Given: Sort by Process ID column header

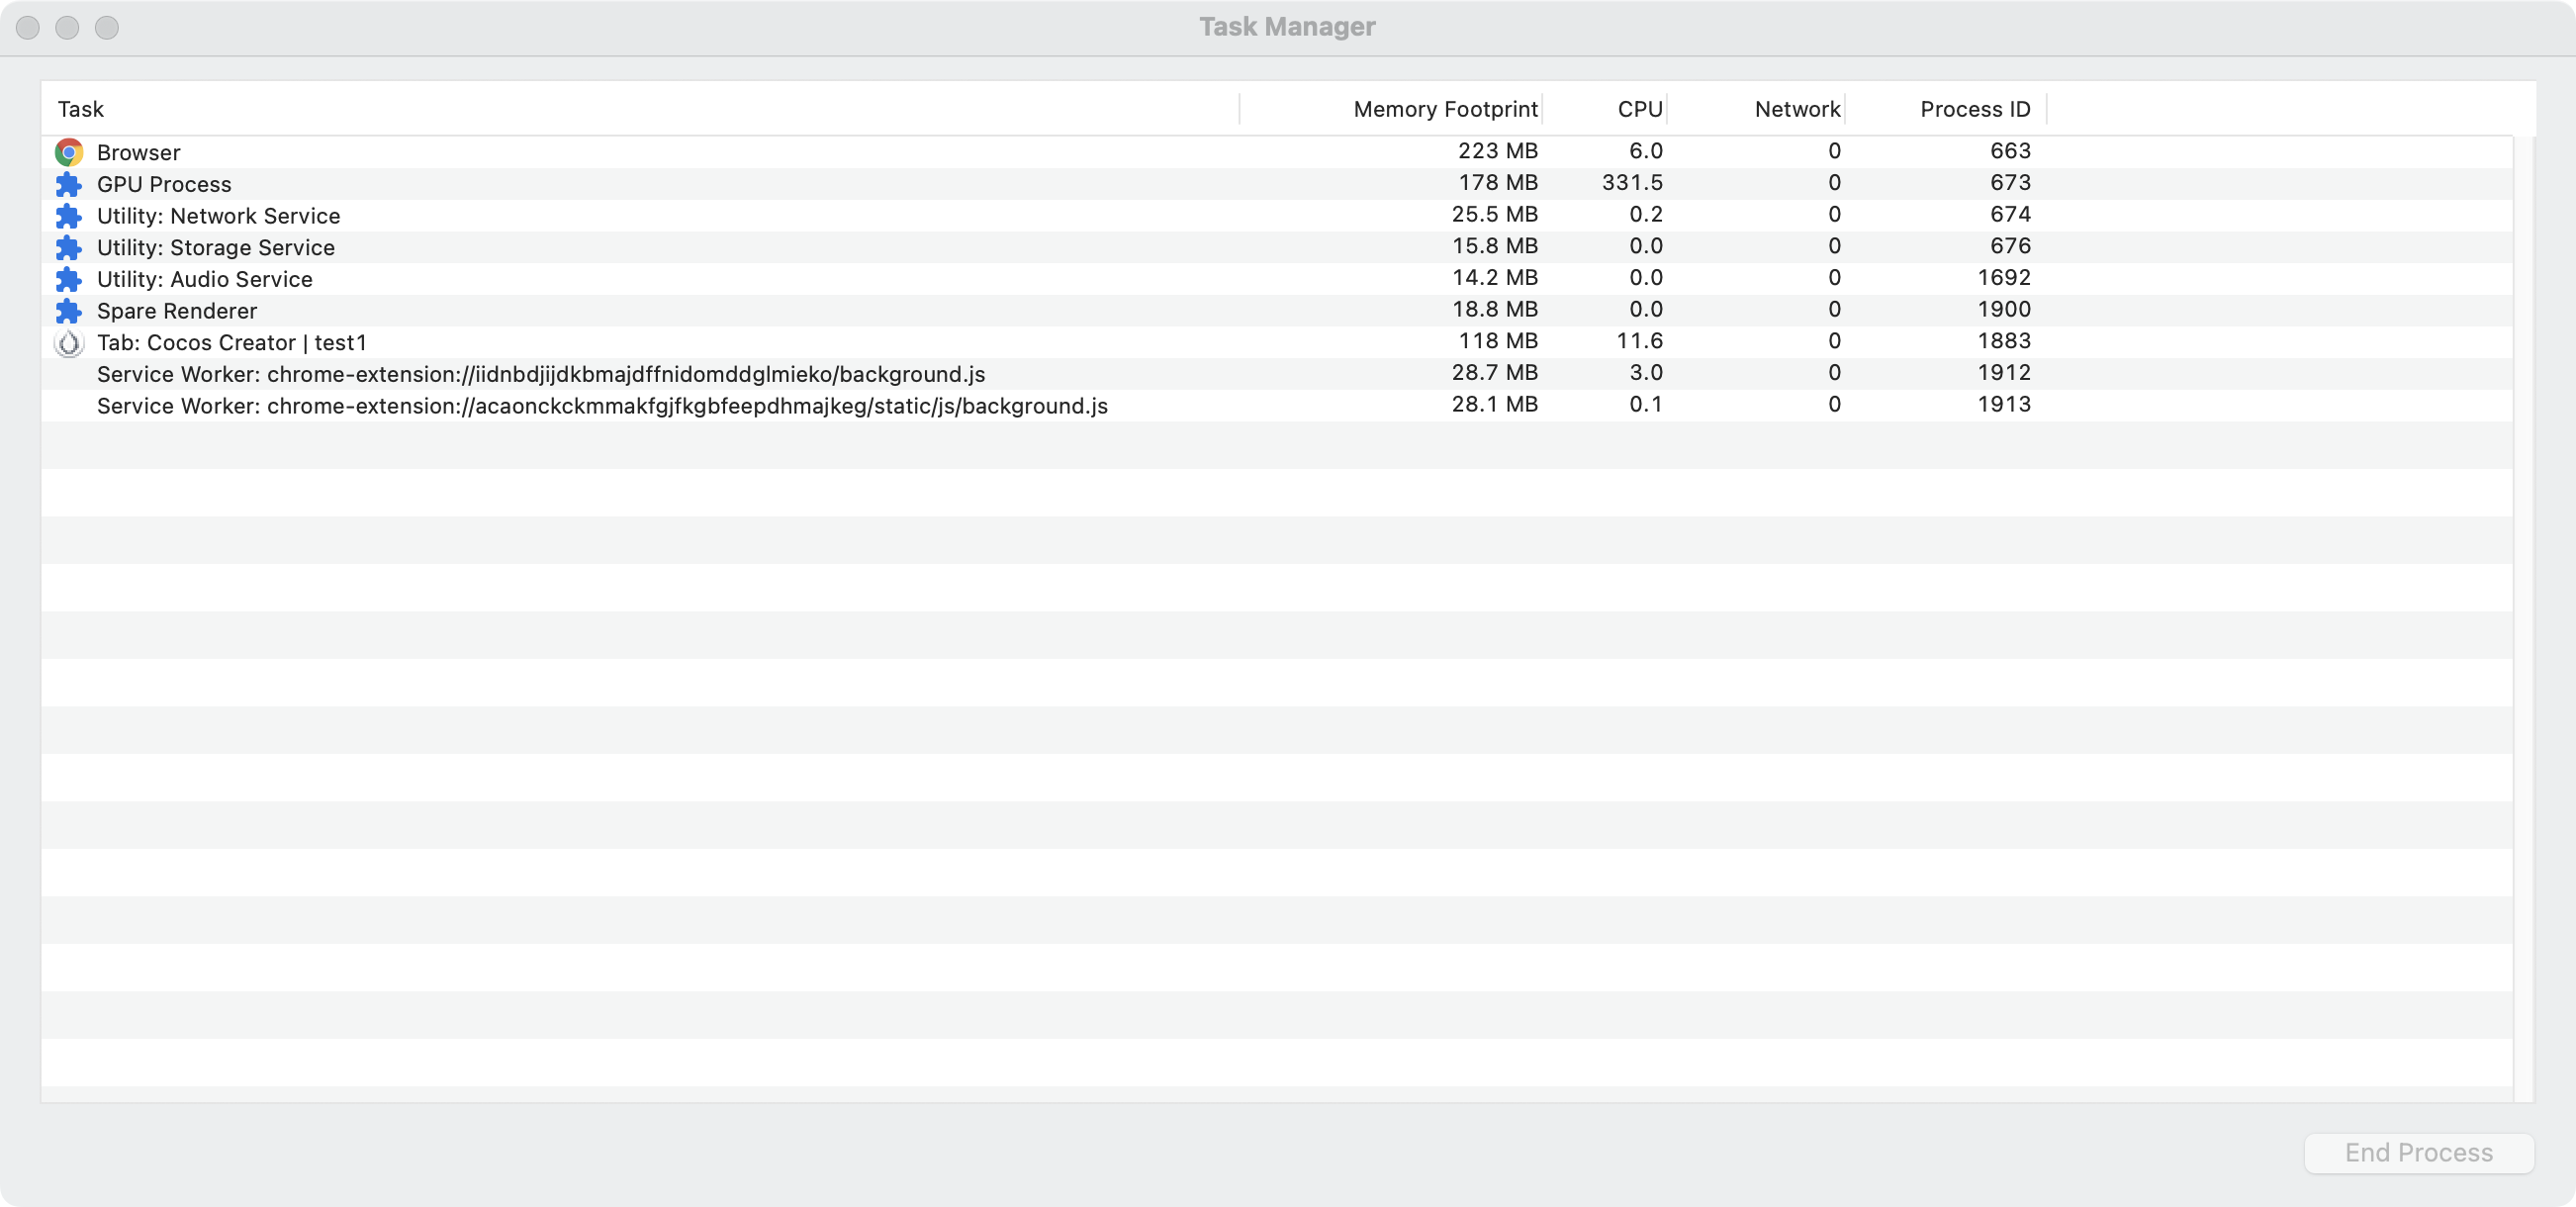Looking at the screenshot, I should (x=1974, y=109).
